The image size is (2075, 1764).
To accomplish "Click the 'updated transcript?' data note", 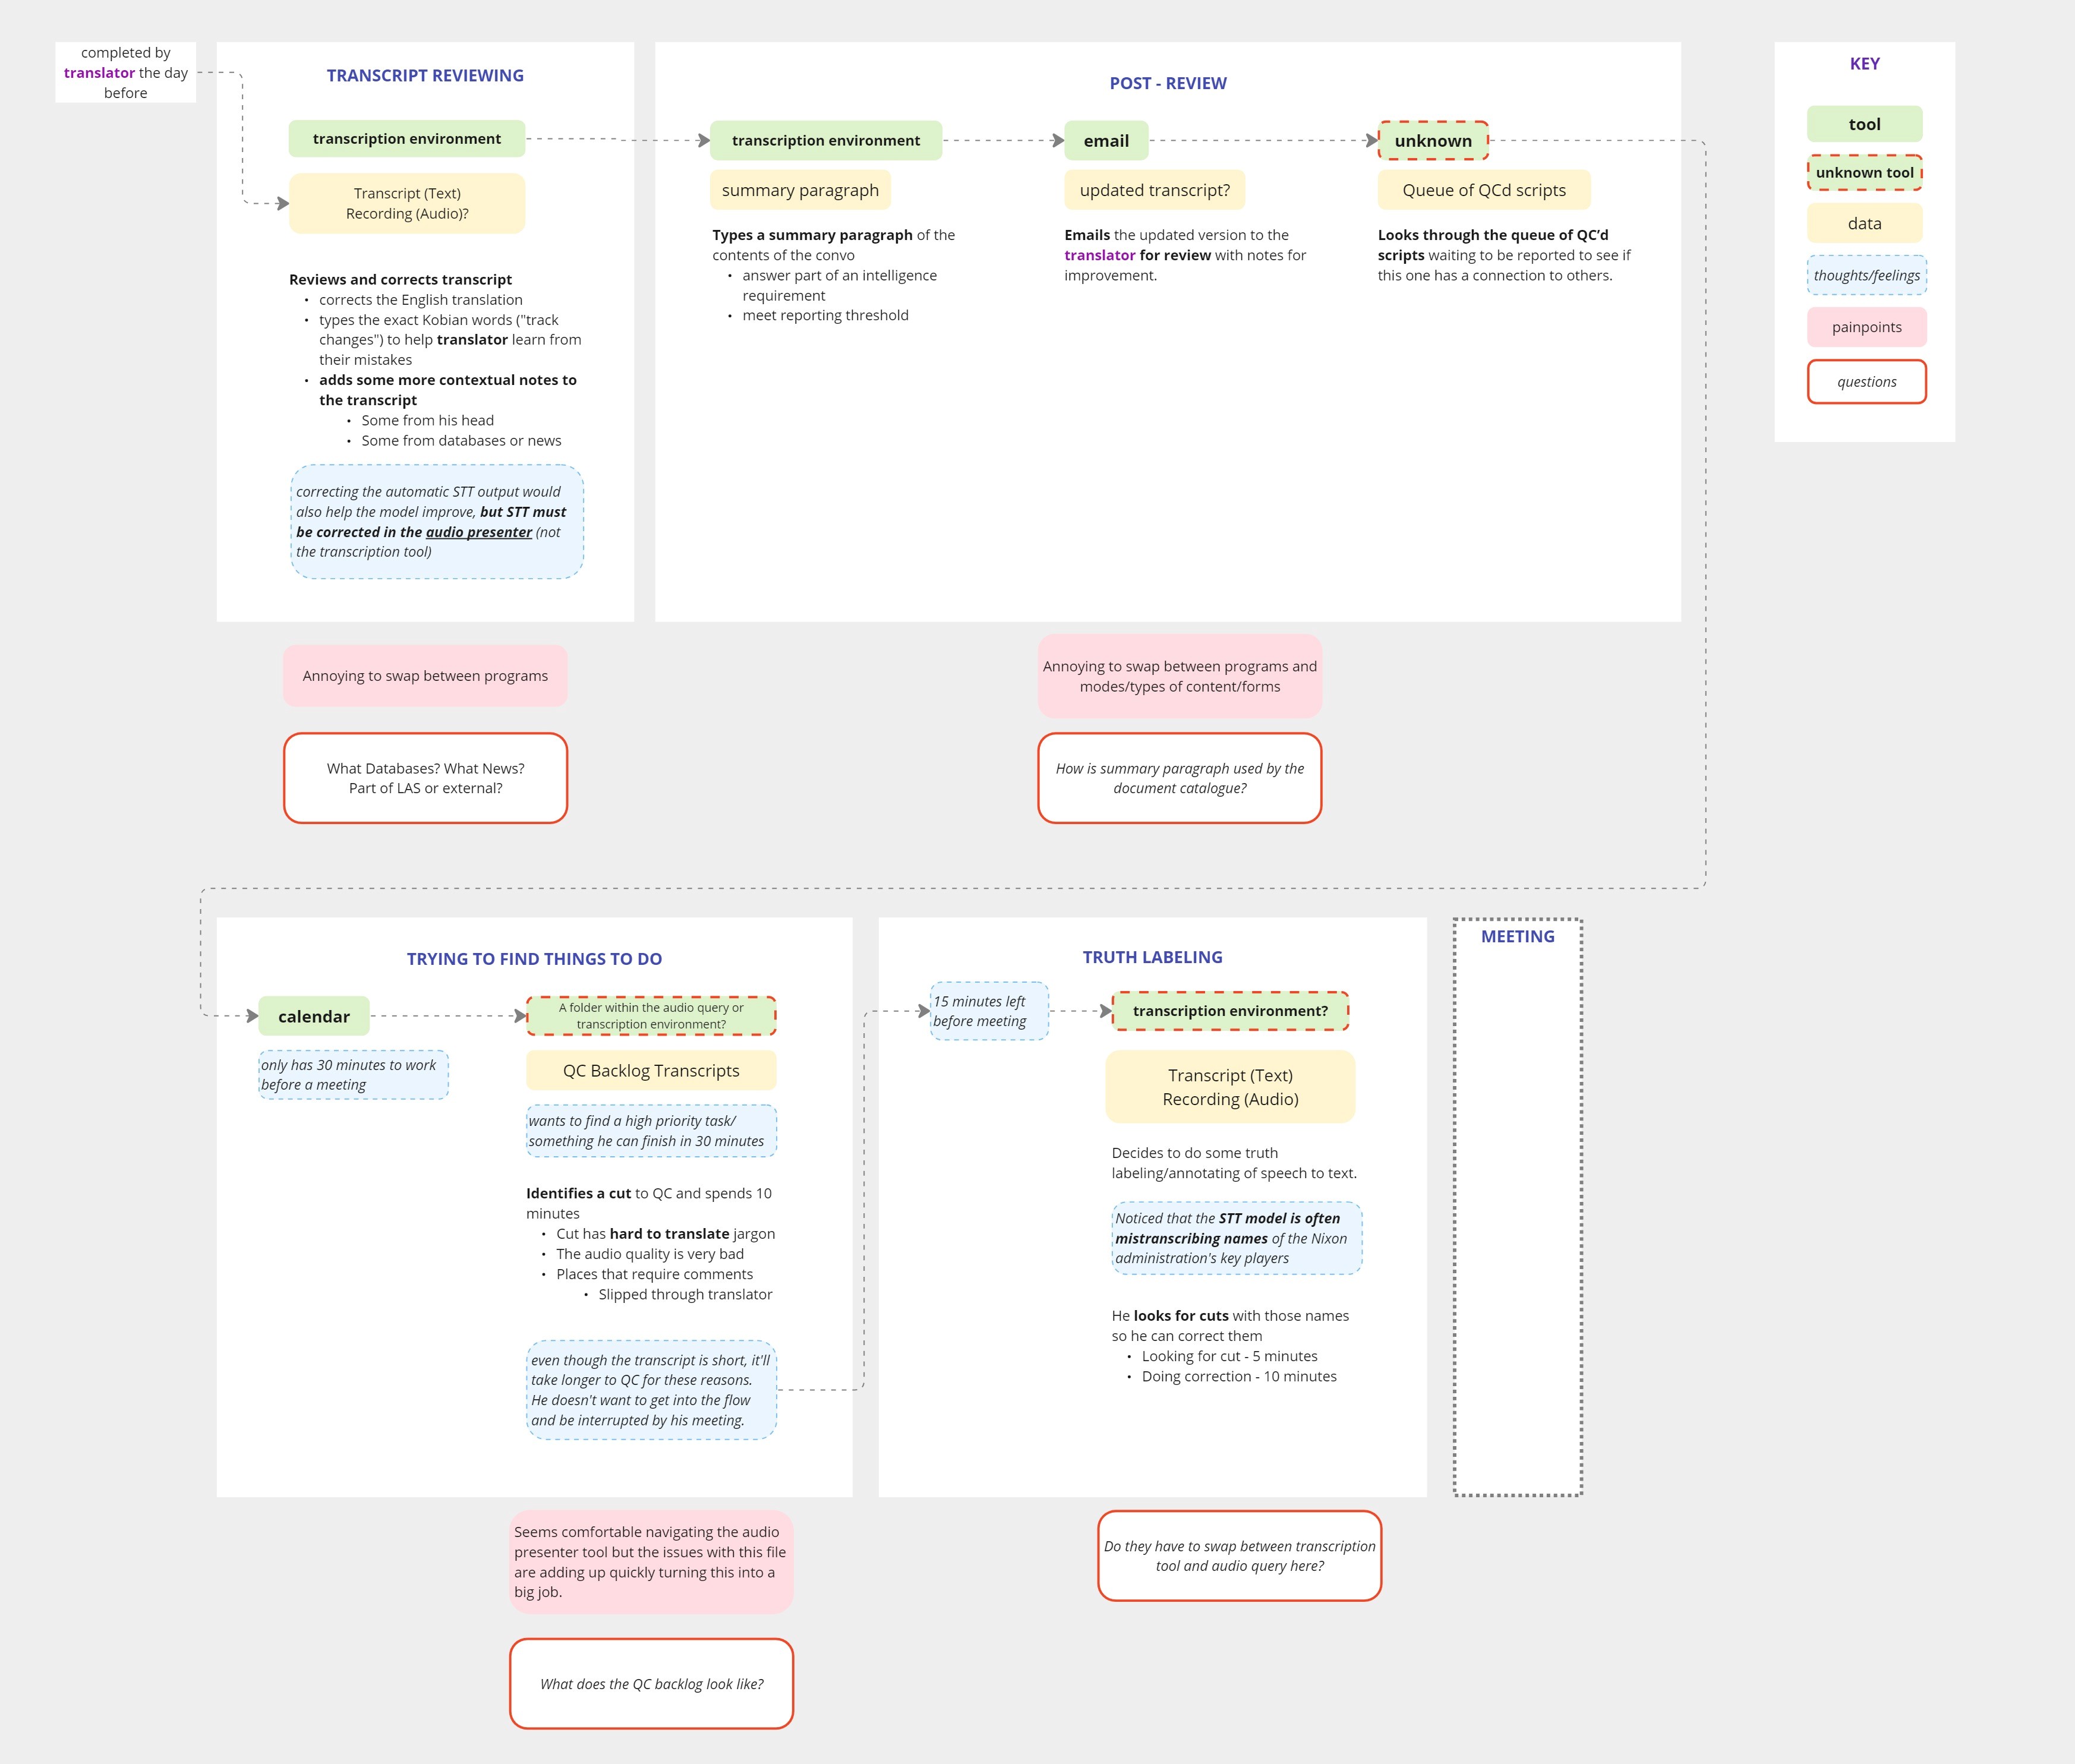I will click(1154, 190).
